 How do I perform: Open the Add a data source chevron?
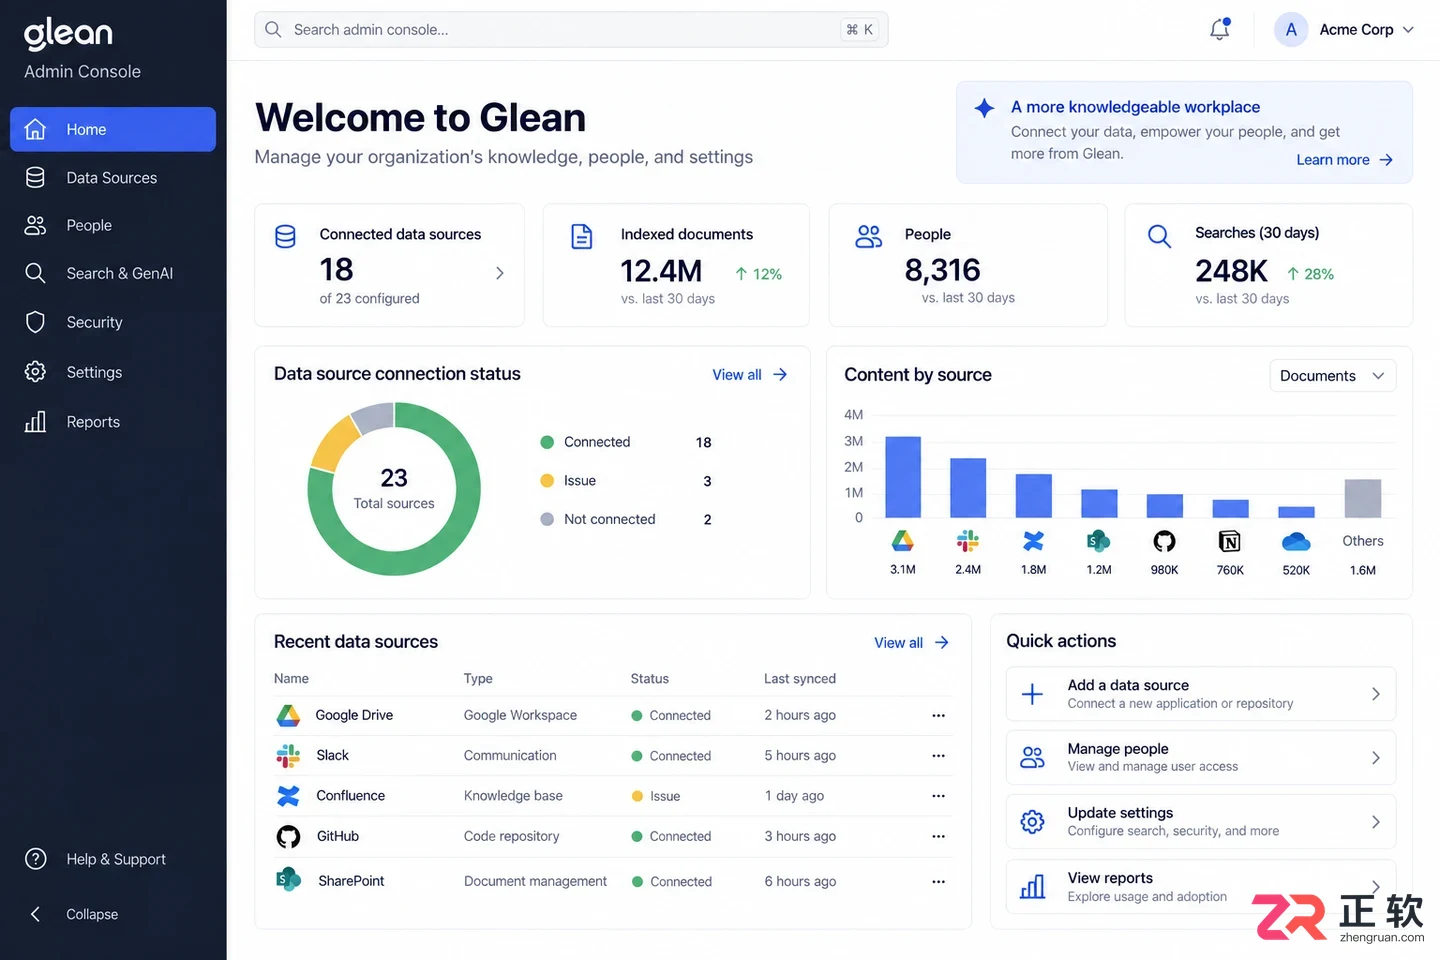click(1376, 694)
